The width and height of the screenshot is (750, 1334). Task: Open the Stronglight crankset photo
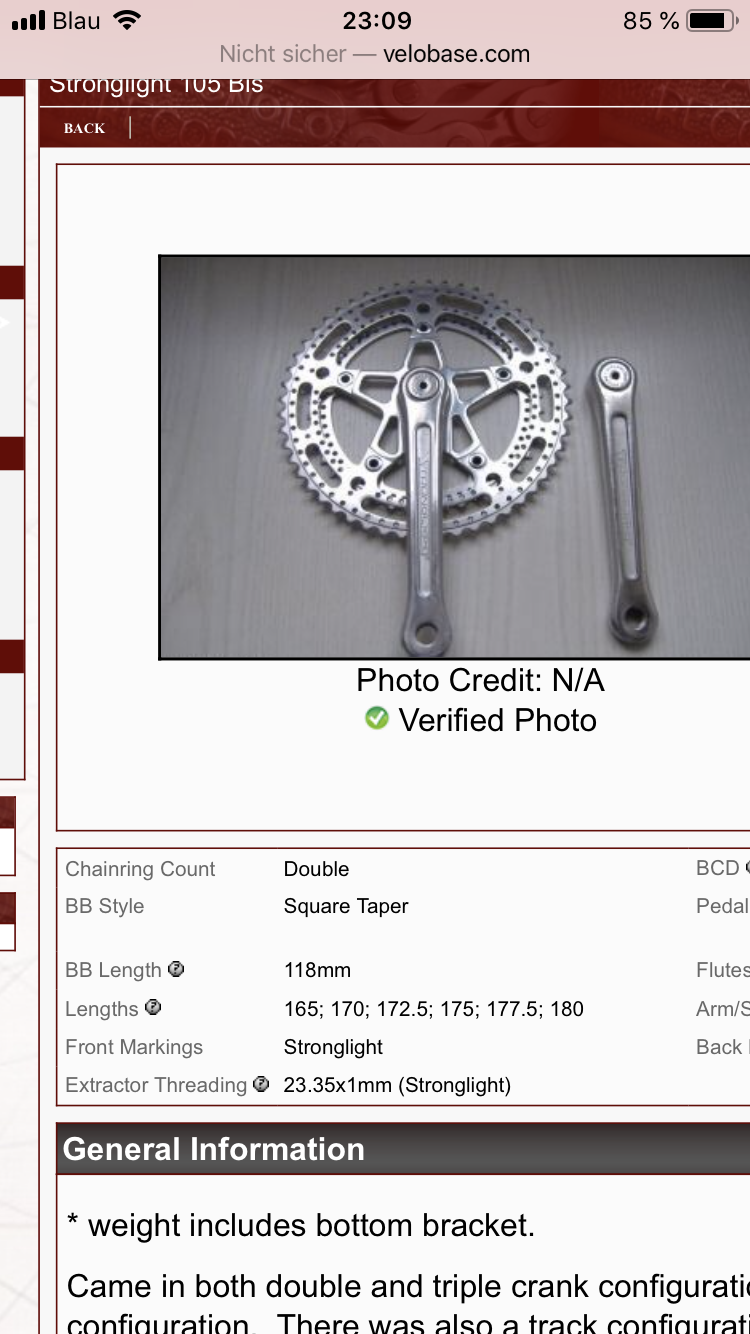[454, 457]
